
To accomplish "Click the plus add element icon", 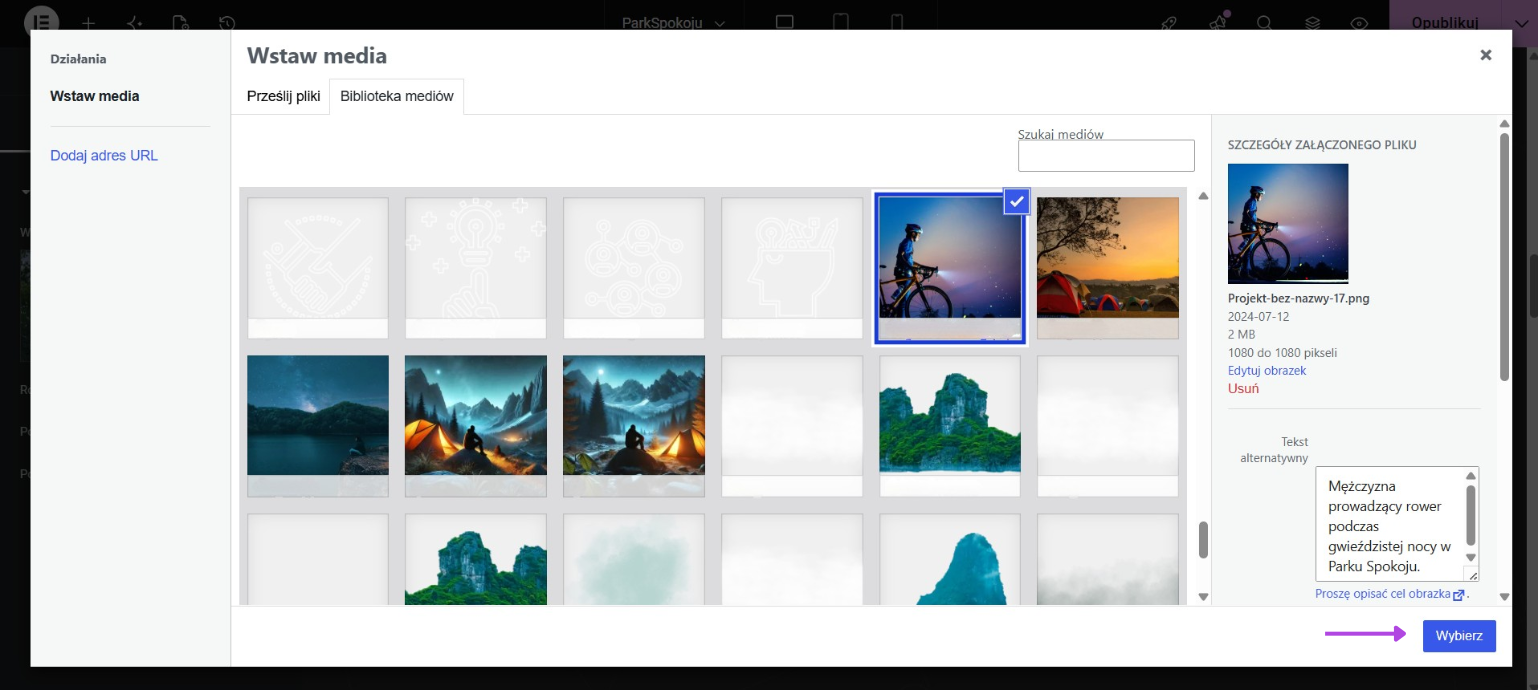I will [x=89, y=22].
